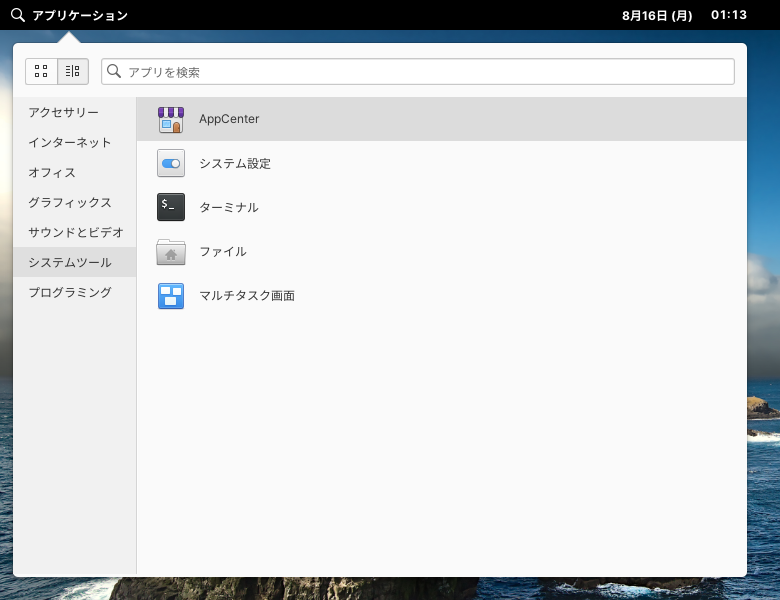Click the magnifier icon in search field
The image size is (780, 600).
click(x=114, y=71)
